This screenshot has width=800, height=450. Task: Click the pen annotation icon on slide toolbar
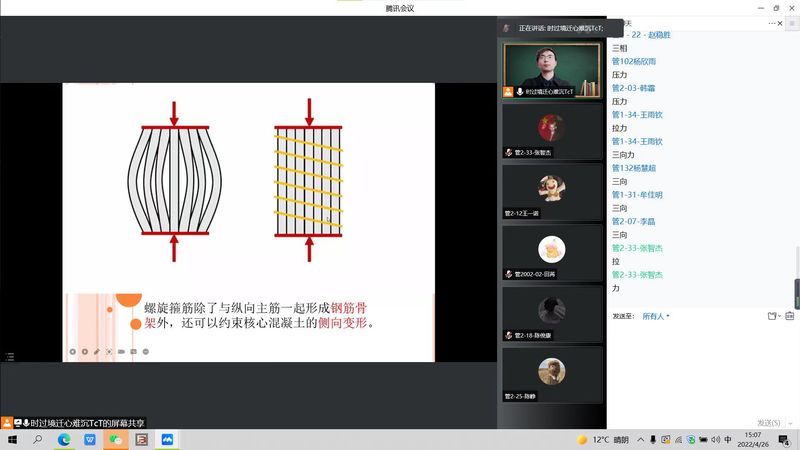click(x=97, y=352)
